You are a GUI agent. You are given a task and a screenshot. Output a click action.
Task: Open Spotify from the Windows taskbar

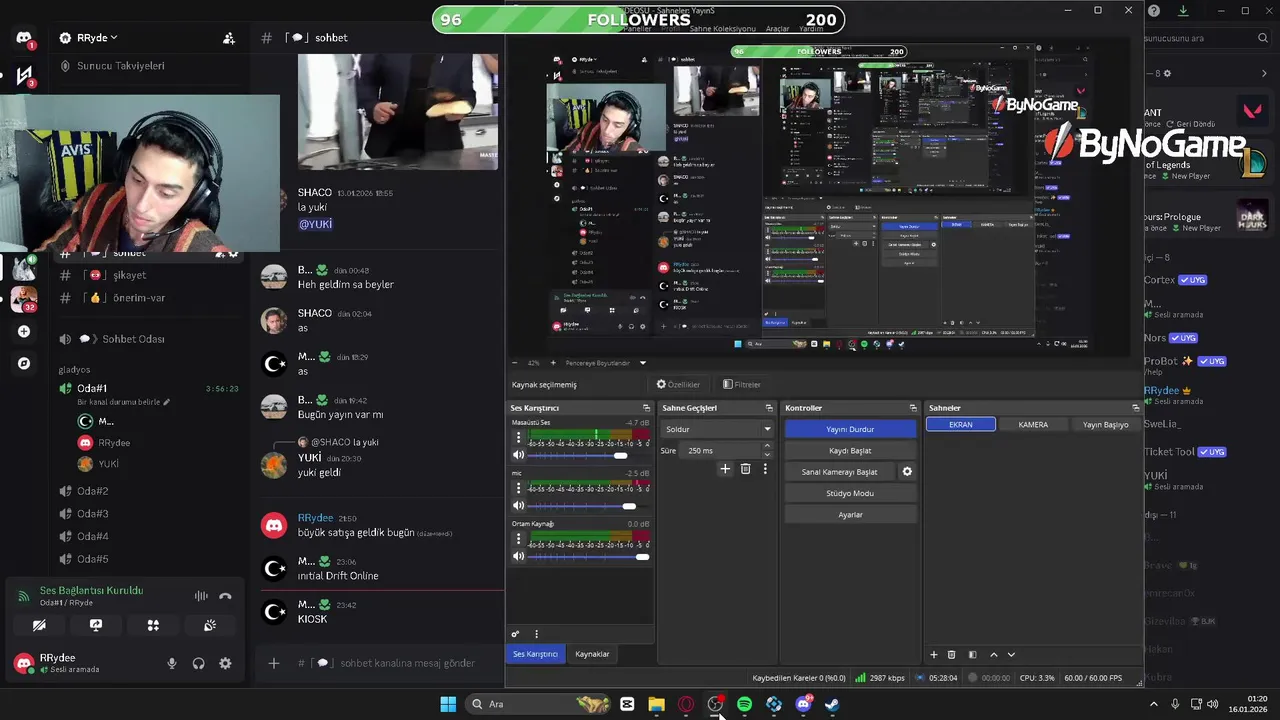coord(745,704)
